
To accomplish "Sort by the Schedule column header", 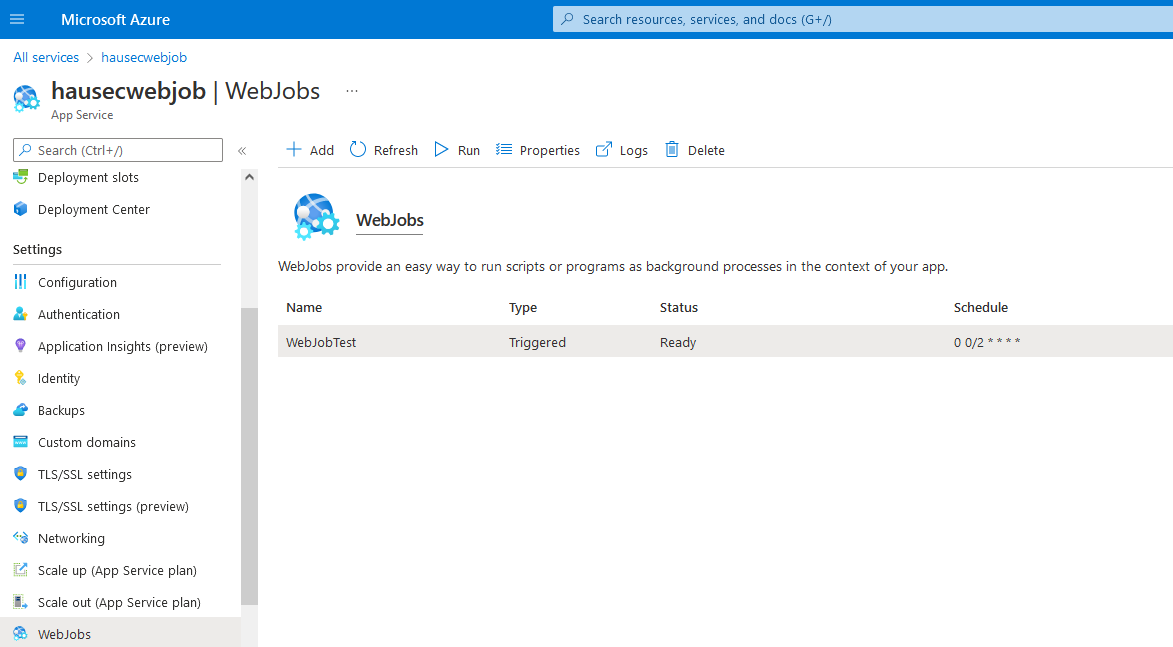I will pyautogui.click(x=981, y=307).
